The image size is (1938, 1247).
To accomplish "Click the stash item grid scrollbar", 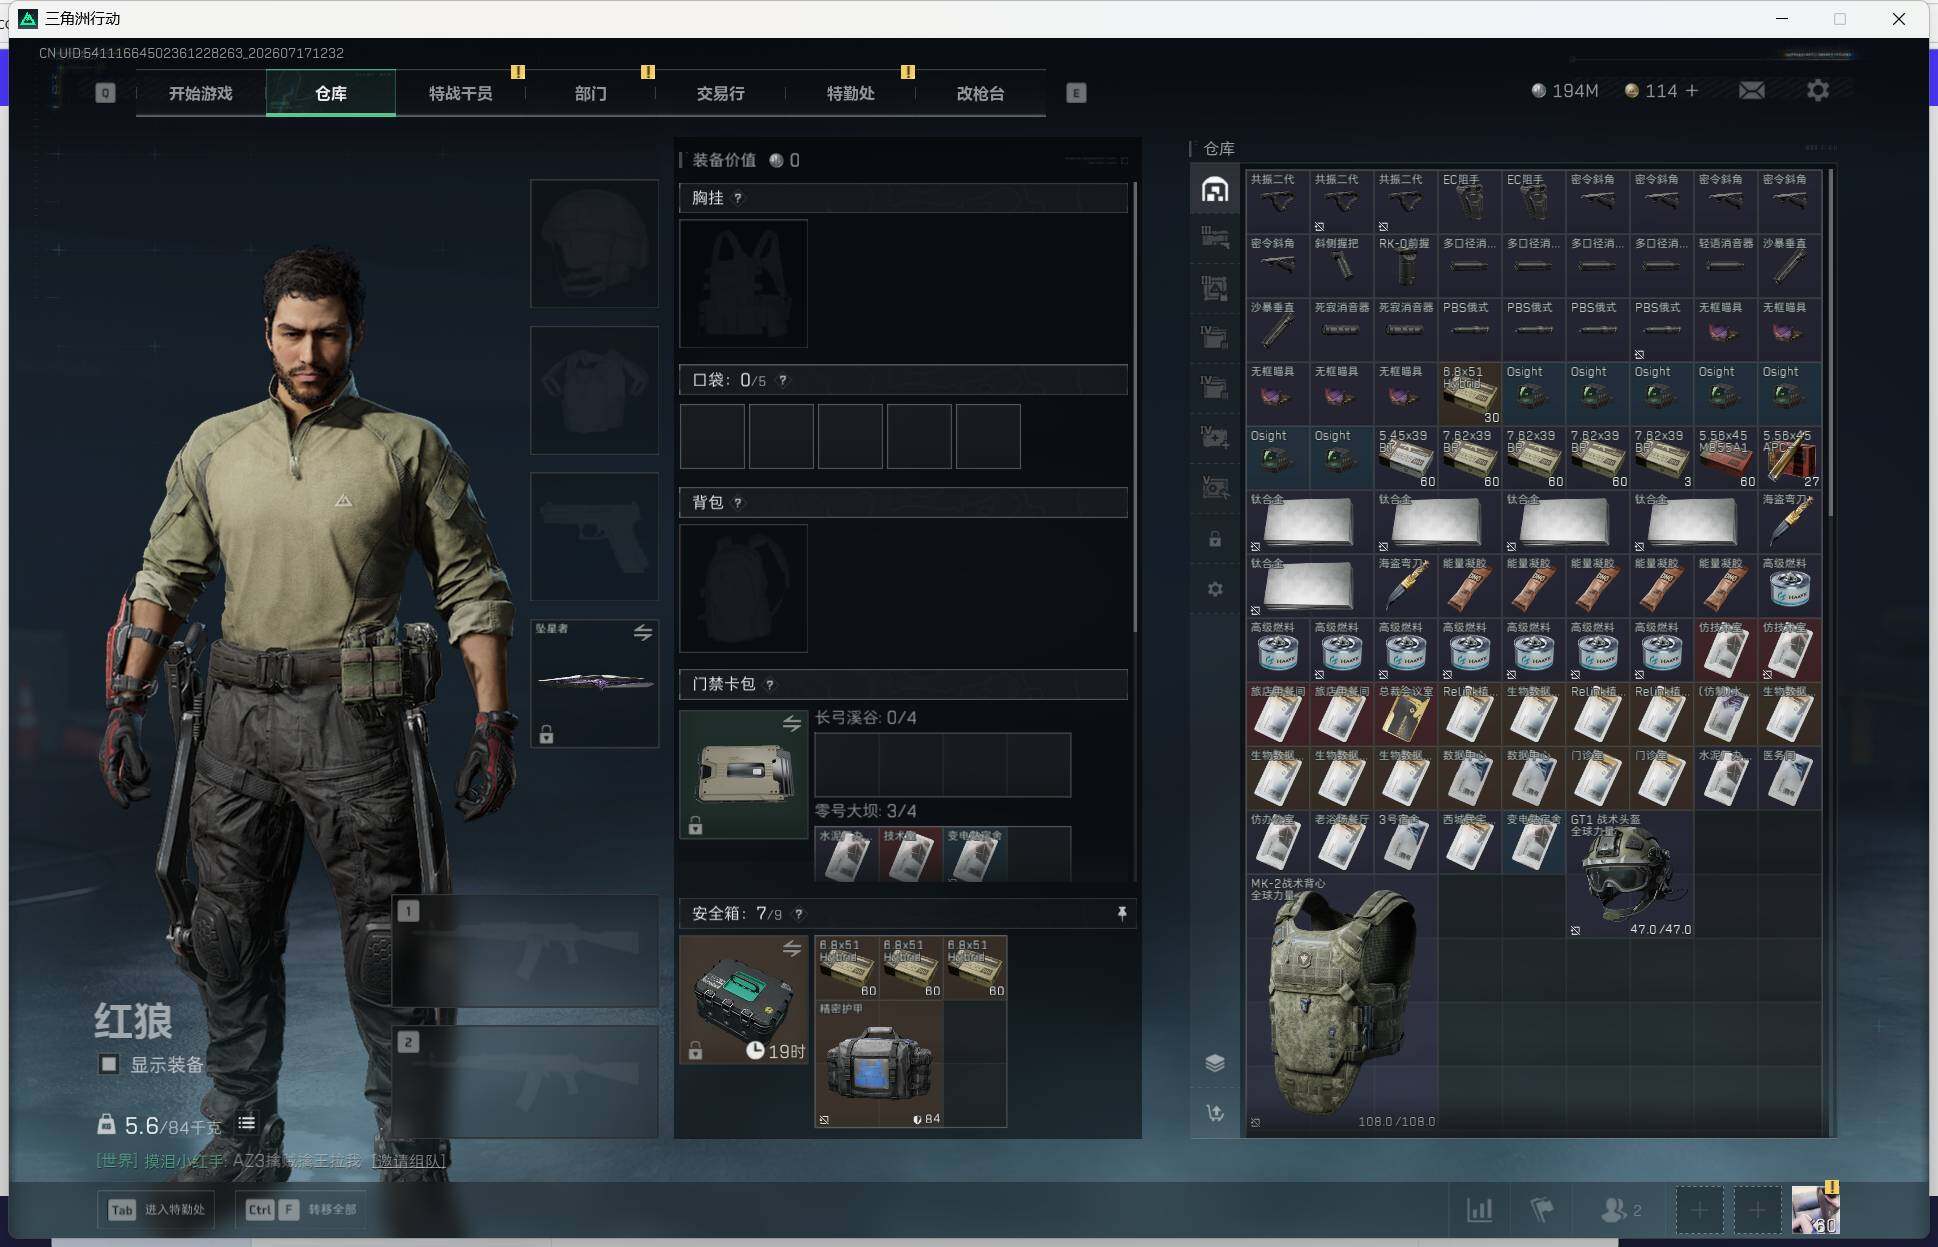I will point(1831,343).
